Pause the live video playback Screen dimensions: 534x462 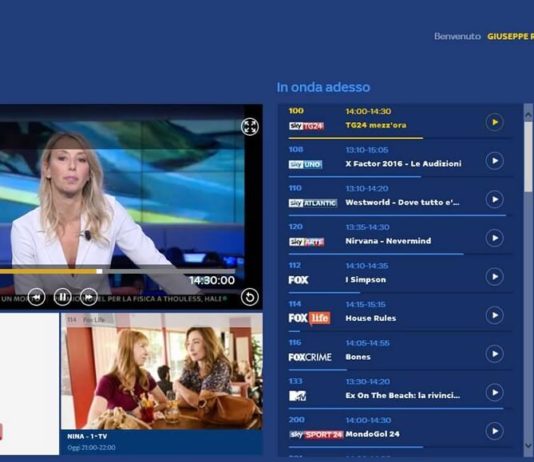click(x=62, y=297)
